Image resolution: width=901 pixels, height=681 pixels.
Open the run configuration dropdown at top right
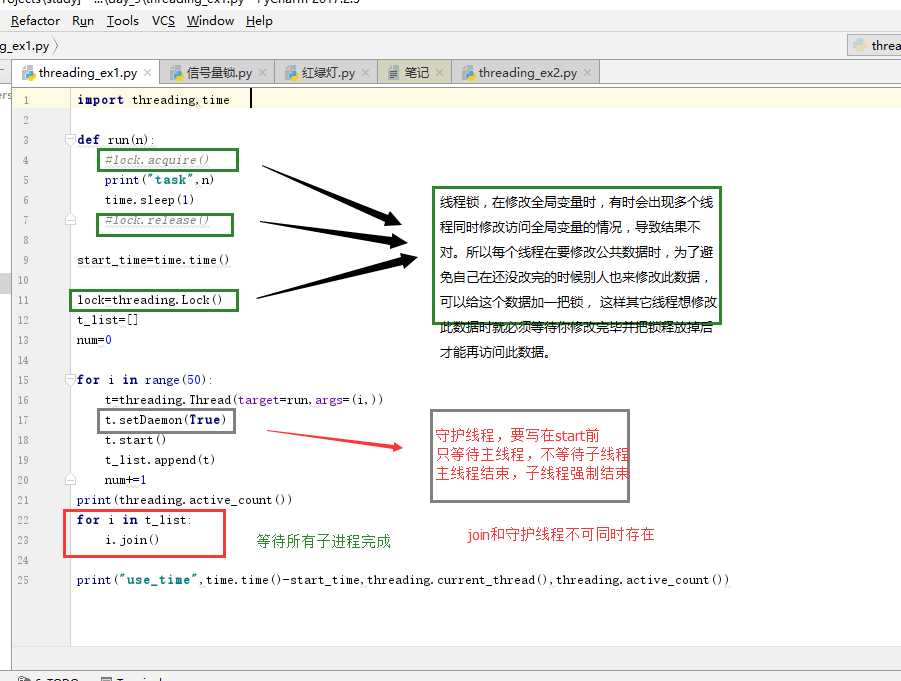coord(874,45)
